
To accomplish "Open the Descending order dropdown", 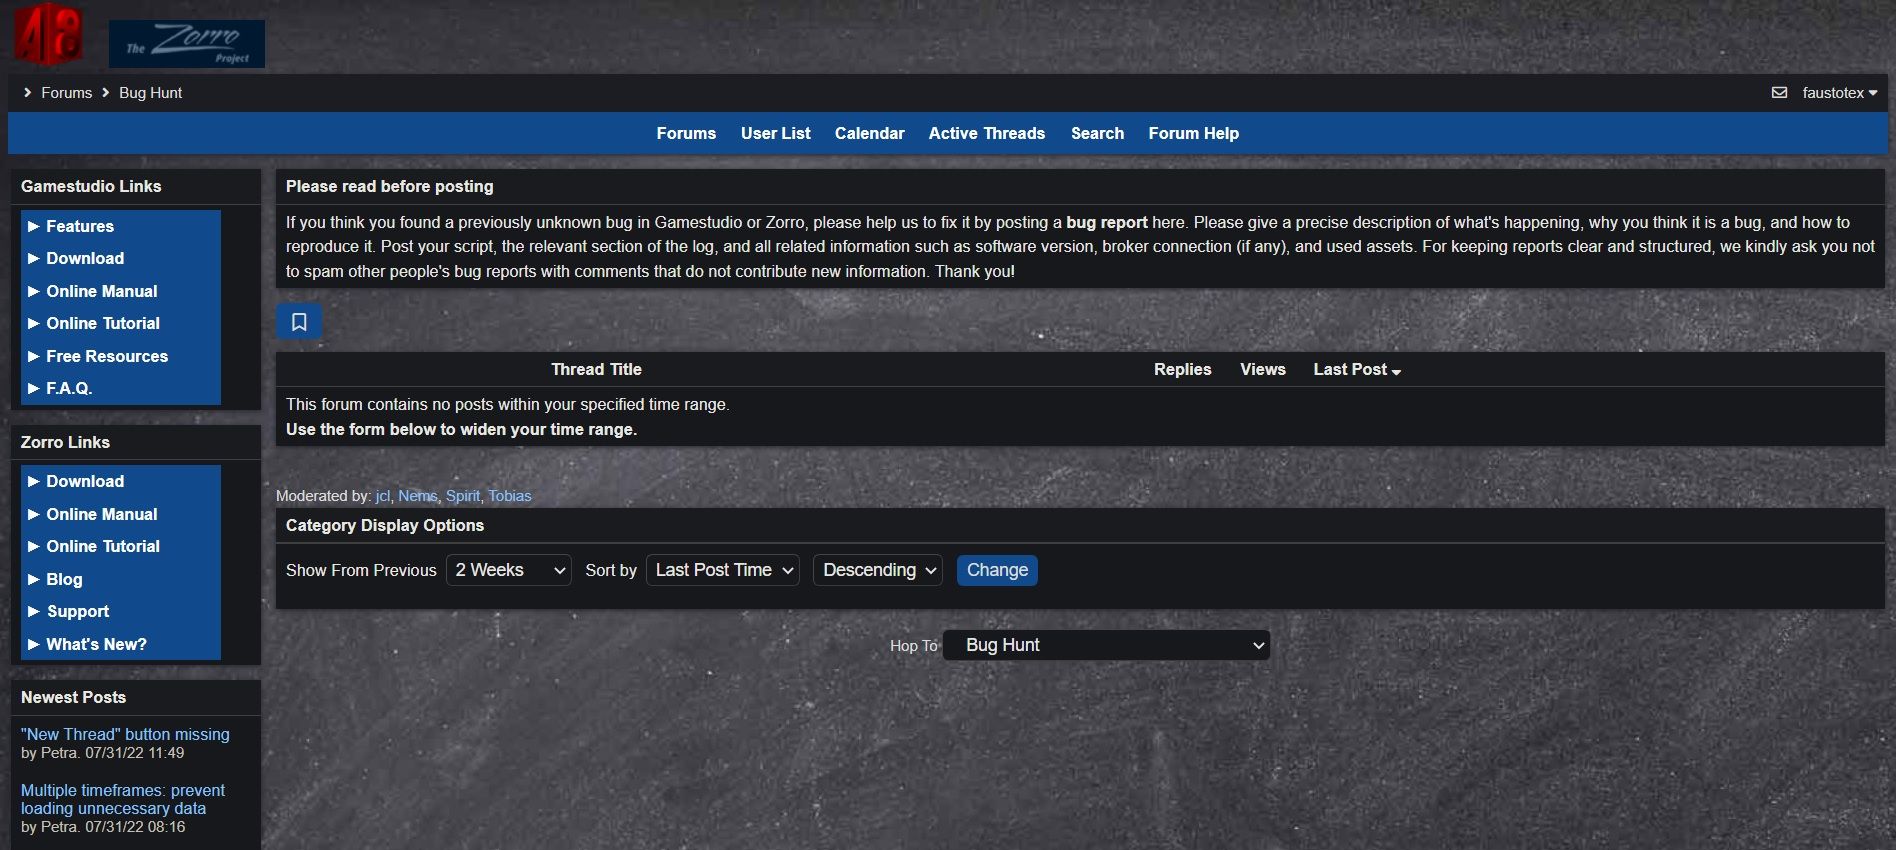I will [877, 570].
